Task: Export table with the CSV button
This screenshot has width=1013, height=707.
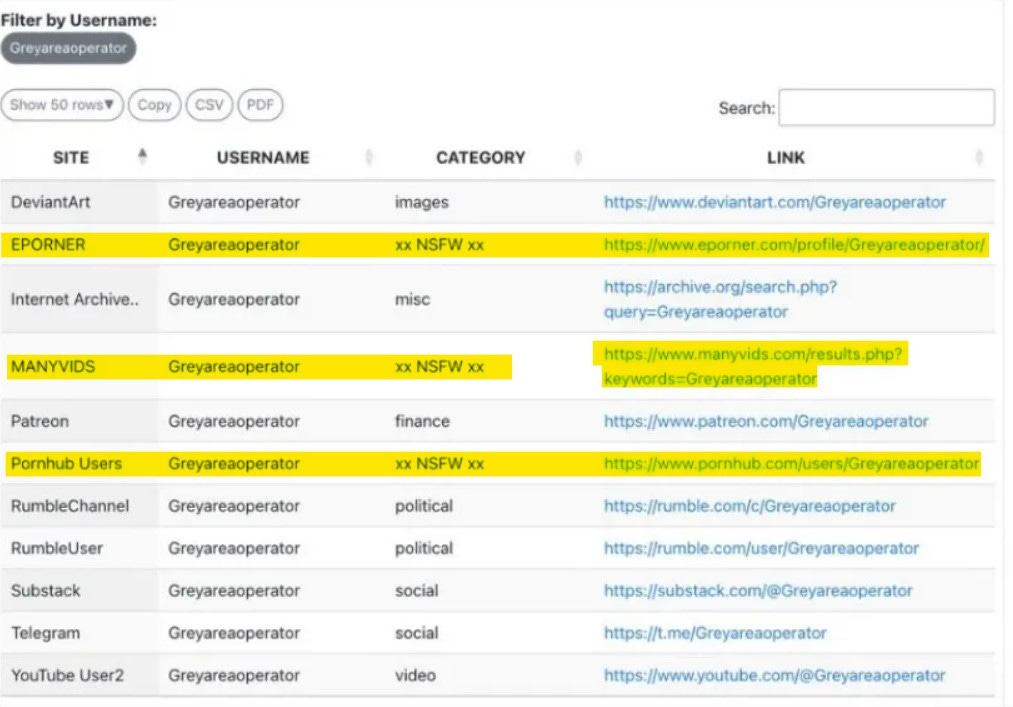Action: click(209, 105)
